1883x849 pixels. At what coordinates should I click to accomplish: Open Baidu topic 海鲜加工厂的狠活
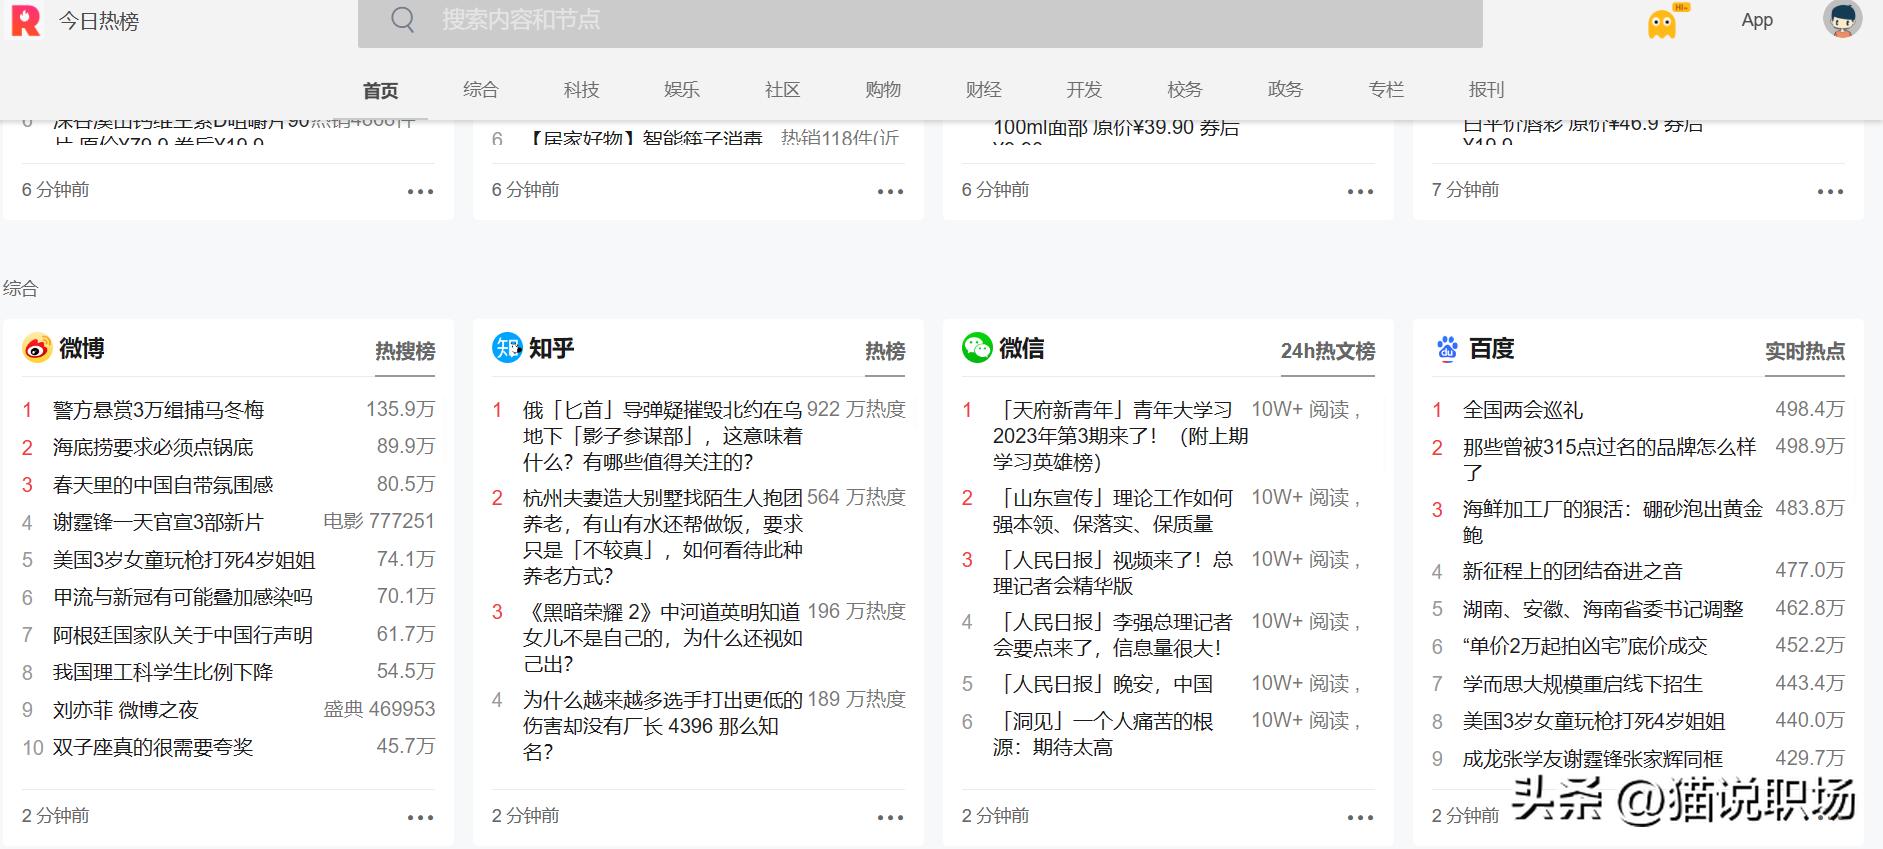tap(1612, 521)
